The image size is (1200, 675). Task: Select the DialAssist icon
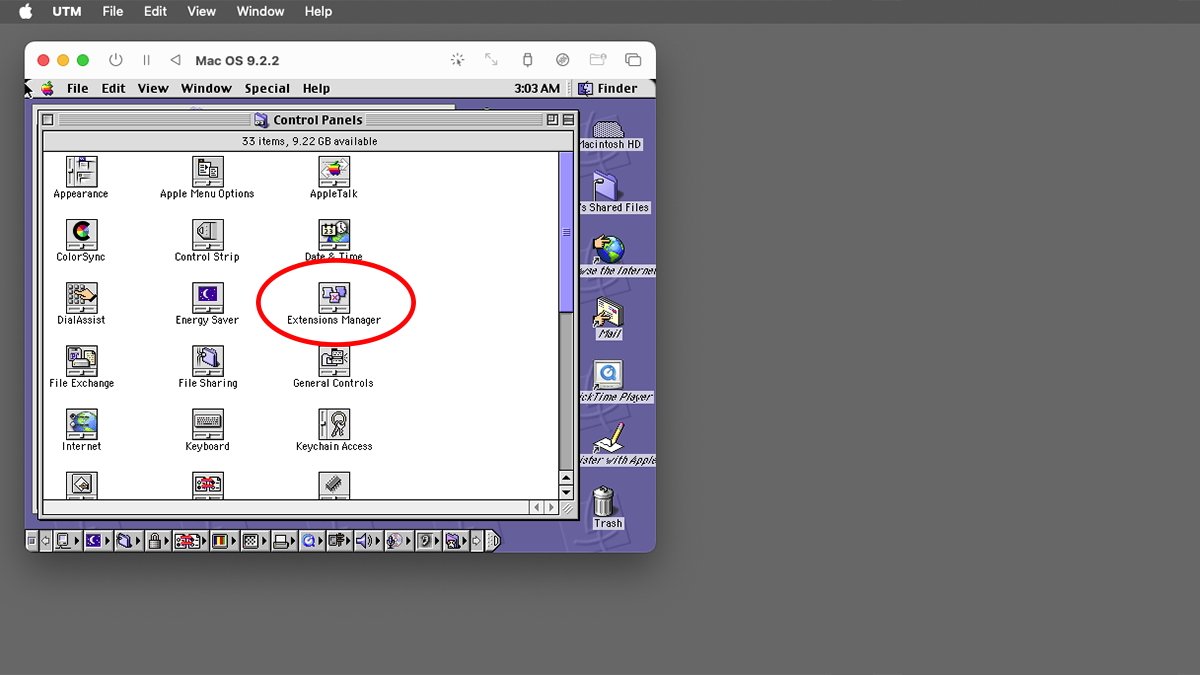pos(81,298)
